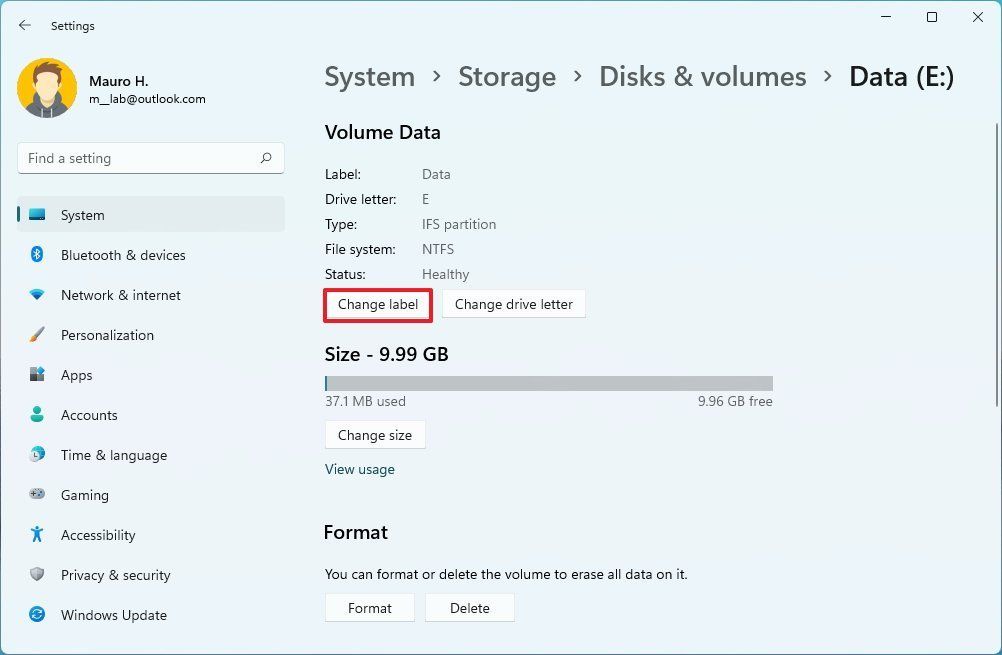The width and height of the screenshot is (1002, 655).
Task: Open Time & language settings
Action: [x=113, y=455]
